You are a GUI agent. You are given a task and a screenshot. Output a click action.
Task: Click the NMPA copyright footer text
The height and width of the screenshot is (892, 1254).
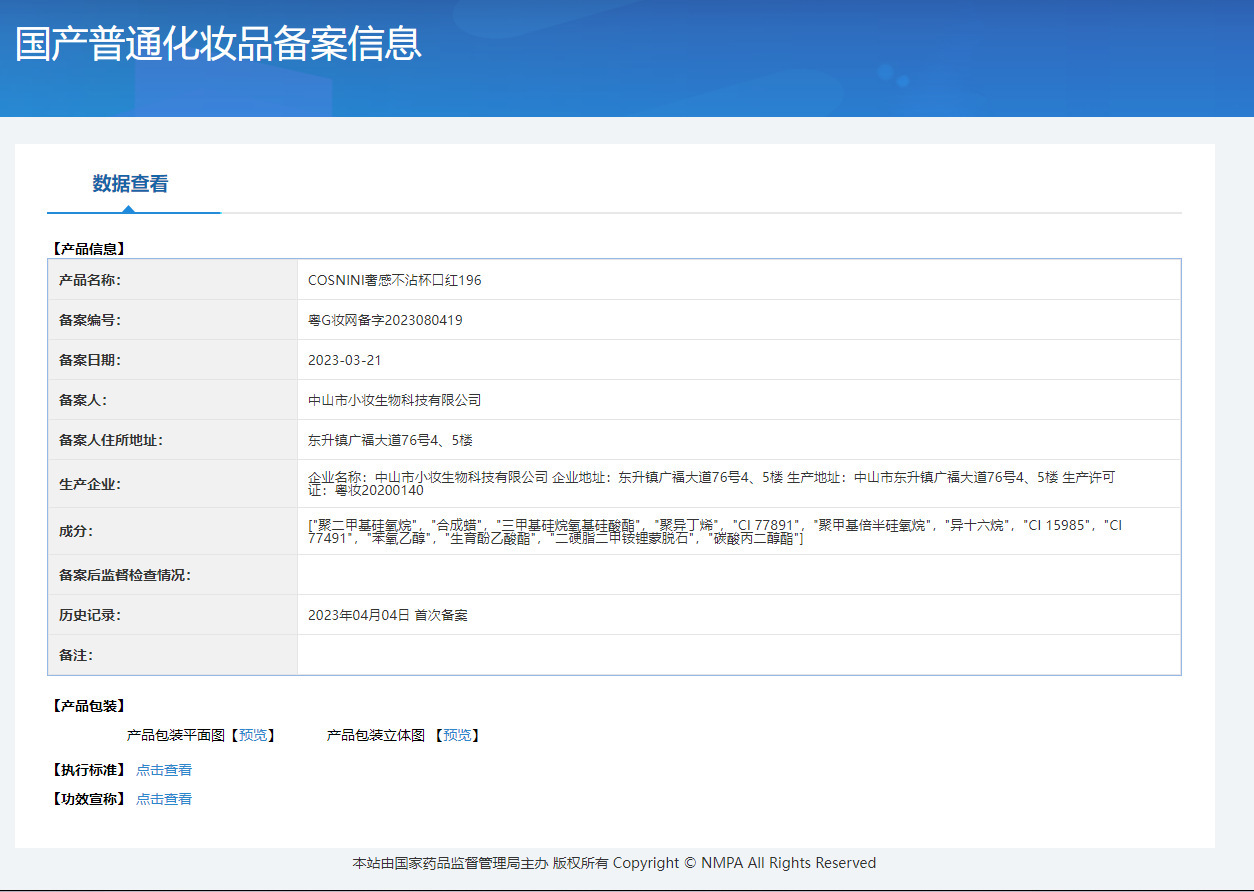pyautogui.click(x=614, y=863)
